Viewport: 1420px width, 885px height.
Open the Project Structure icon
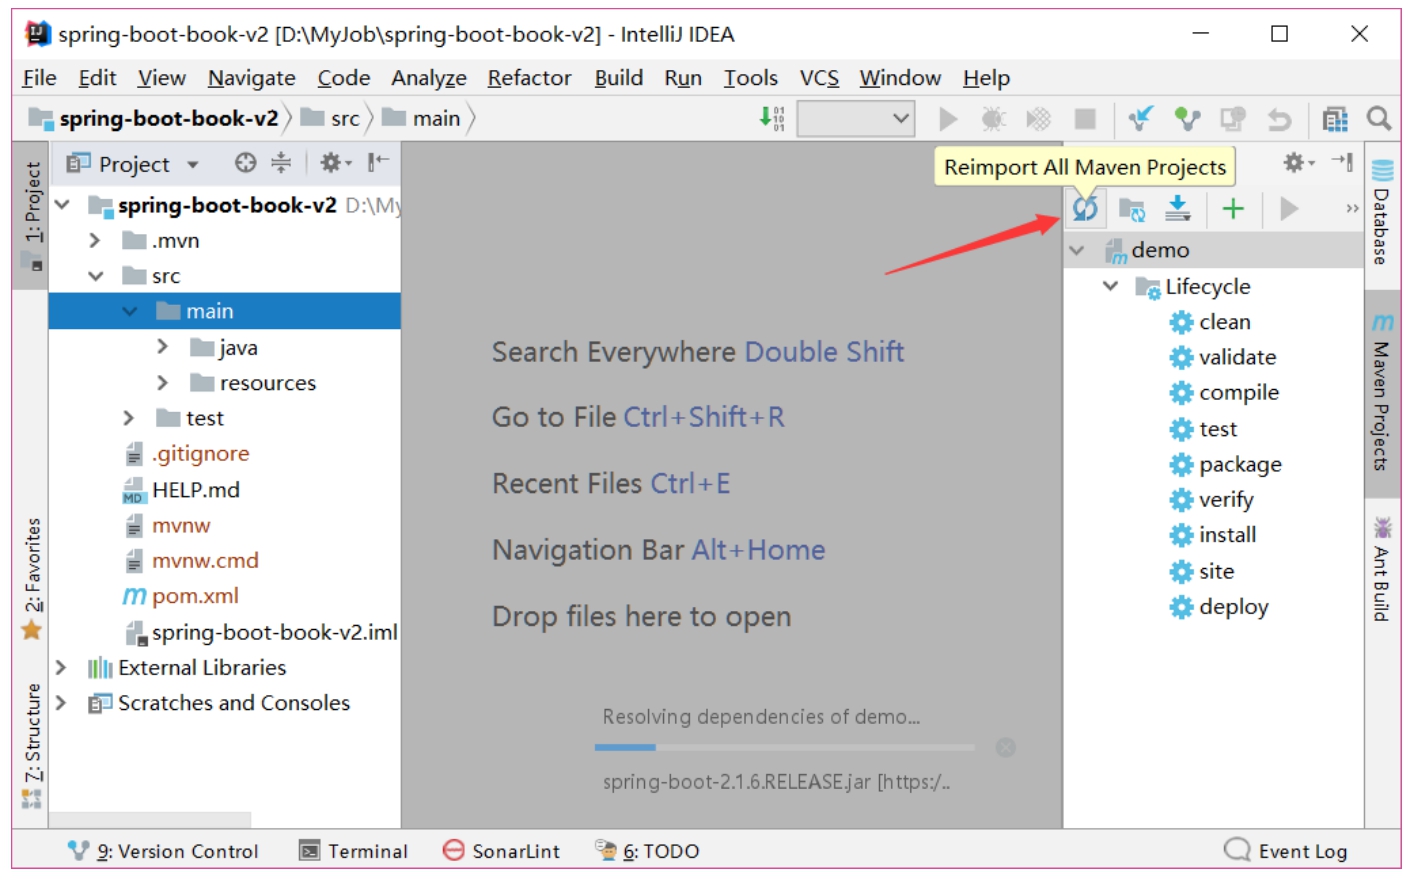[x=1335, y=119]
